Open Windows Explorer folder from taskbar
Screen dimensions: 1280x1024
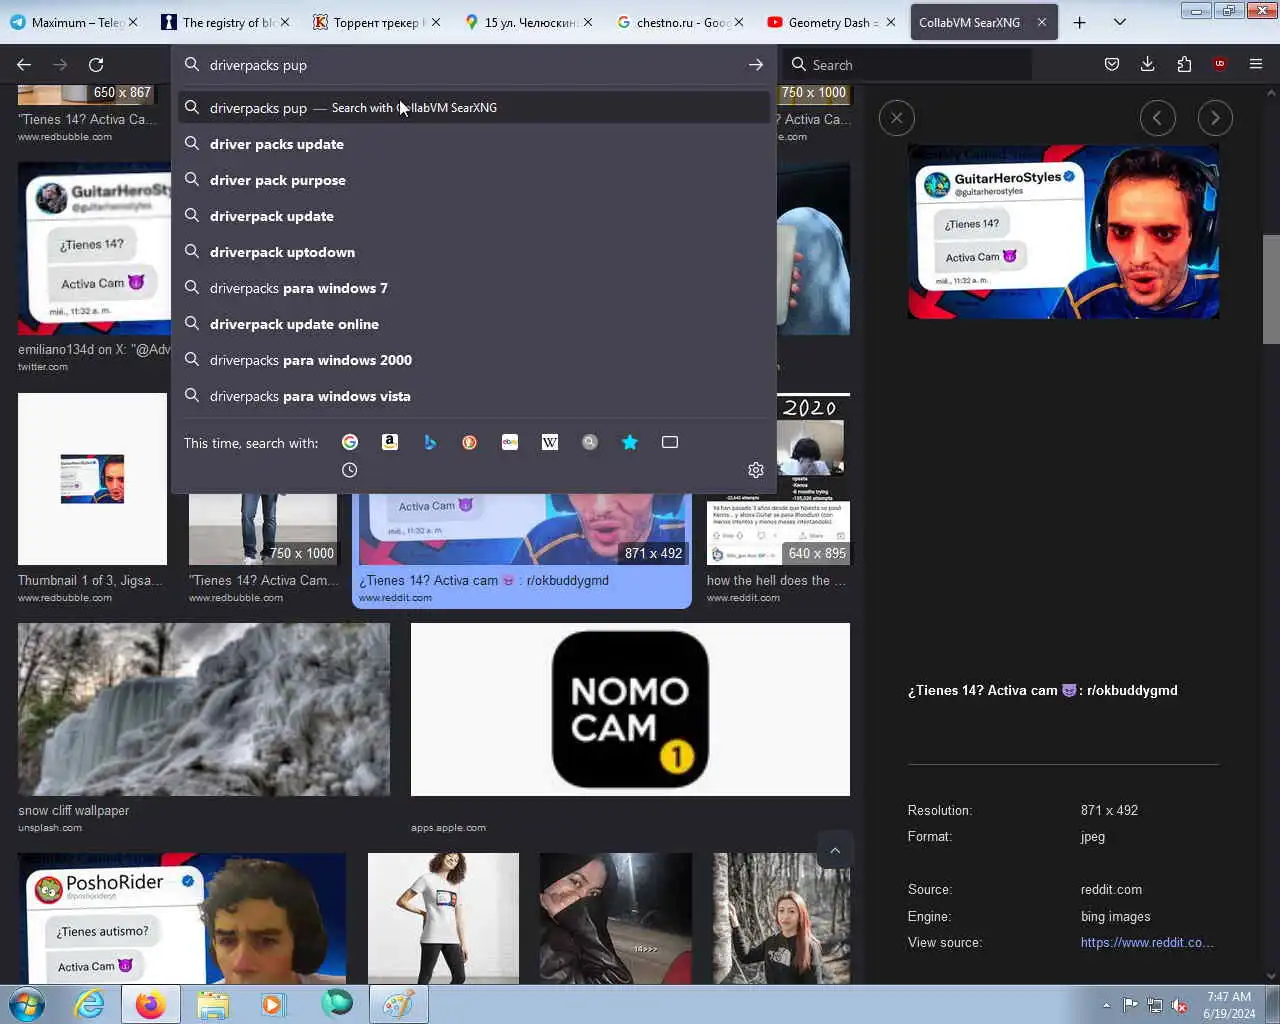[x=212, y=1004]
